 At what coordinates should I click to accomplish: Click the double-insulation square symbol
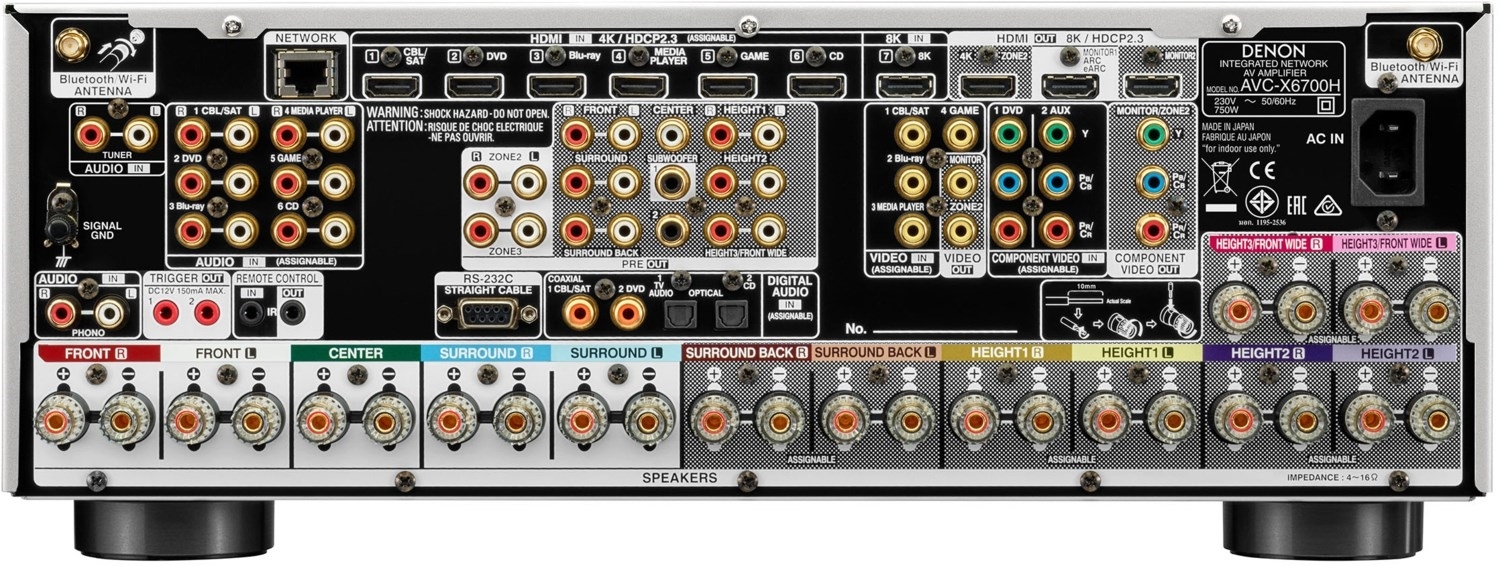point(1326,104)
